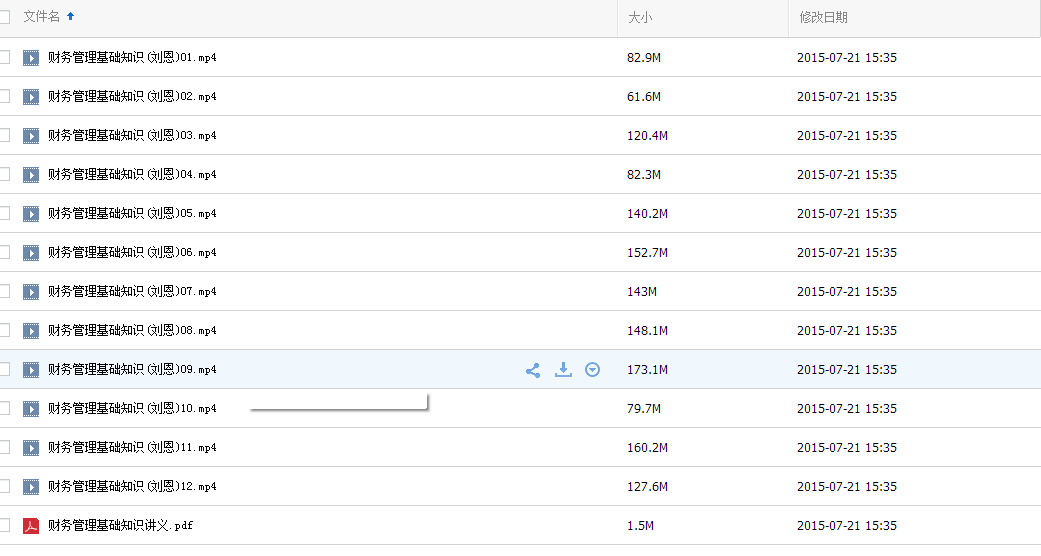
Task: Click size value 173.1M
Action: 647,369
